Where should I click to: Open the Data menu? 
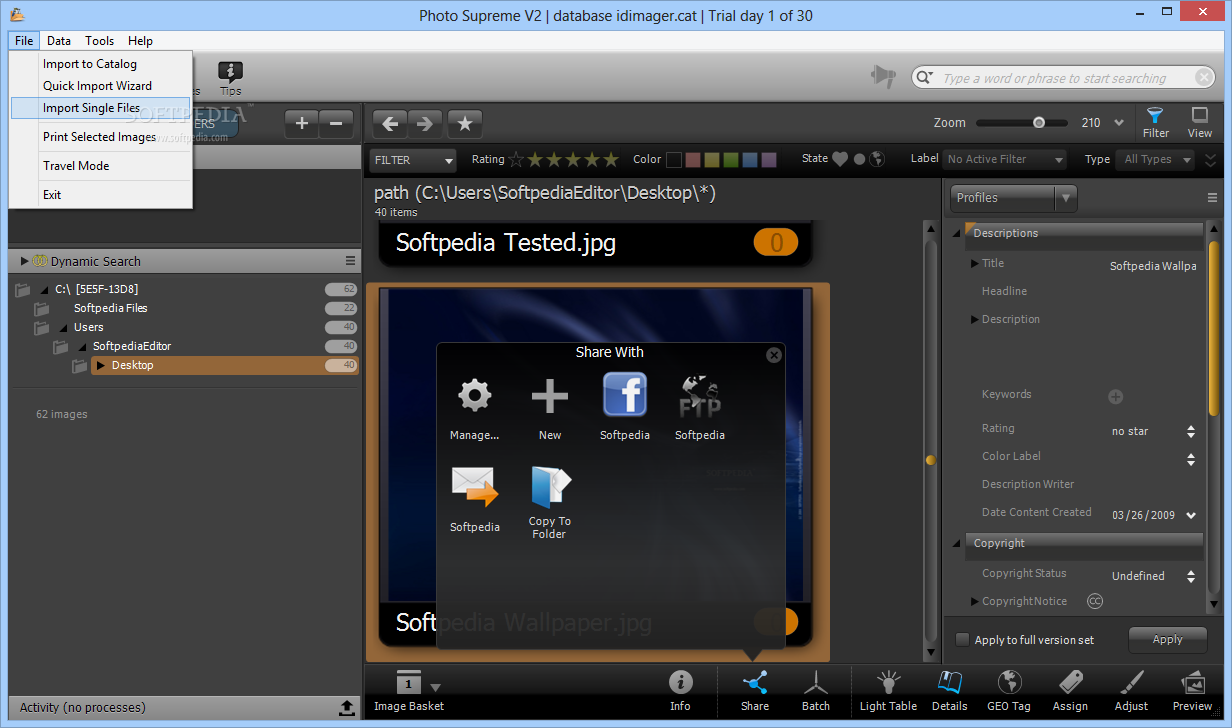pos(59,41)
